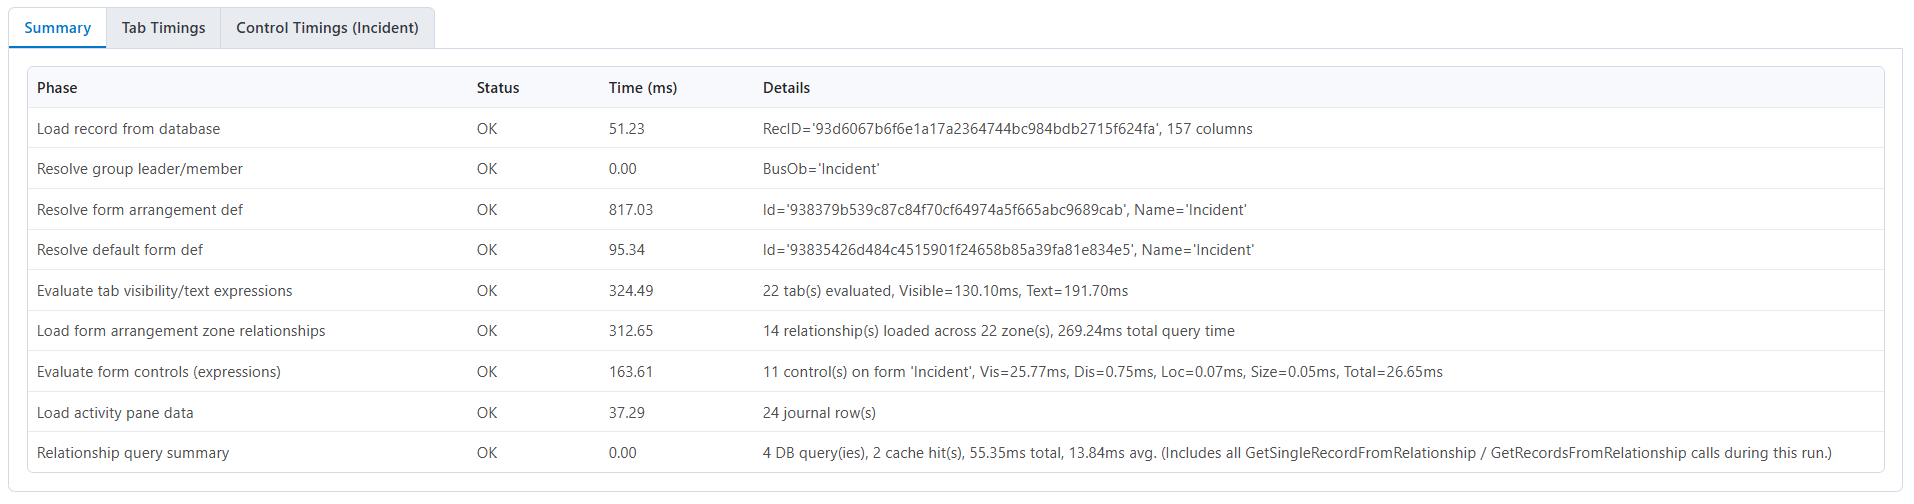Click the 324.49 time value

[631, 291]
